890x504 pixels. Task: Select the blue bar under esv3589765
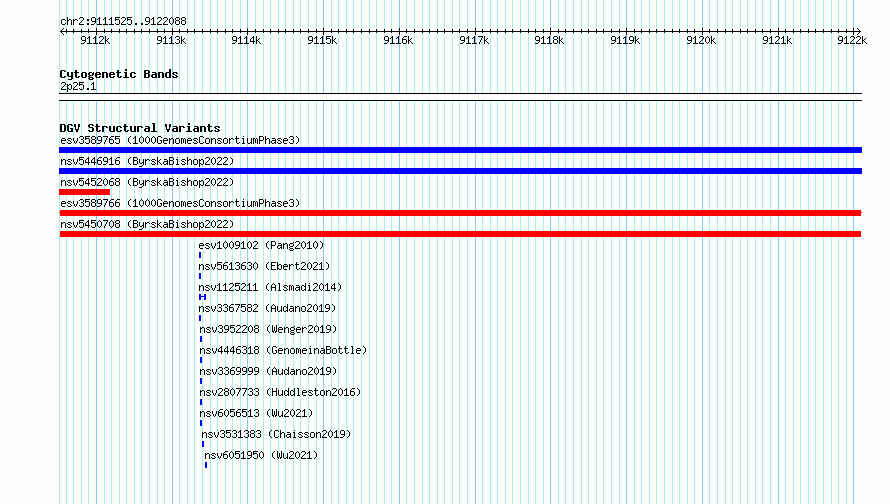point(460,150)
